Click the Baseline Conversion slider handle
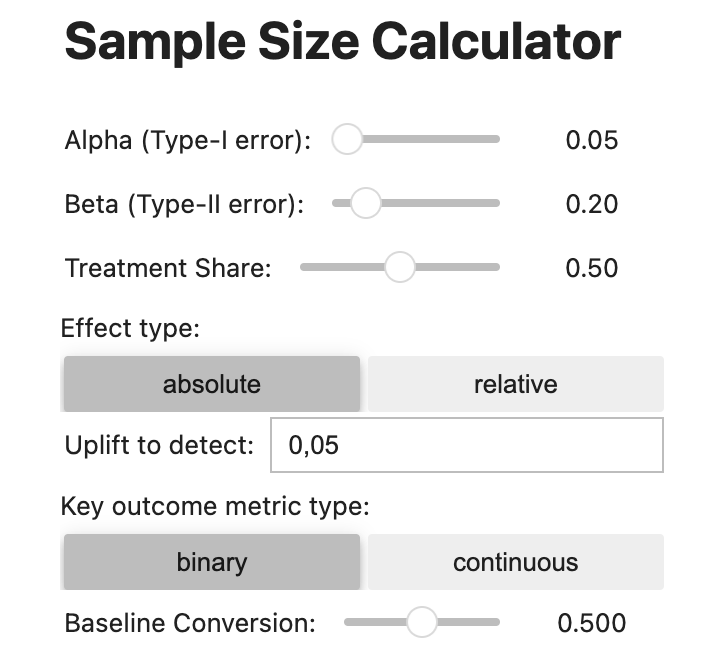This screenshot has width=719, height=670. [422, 622]
